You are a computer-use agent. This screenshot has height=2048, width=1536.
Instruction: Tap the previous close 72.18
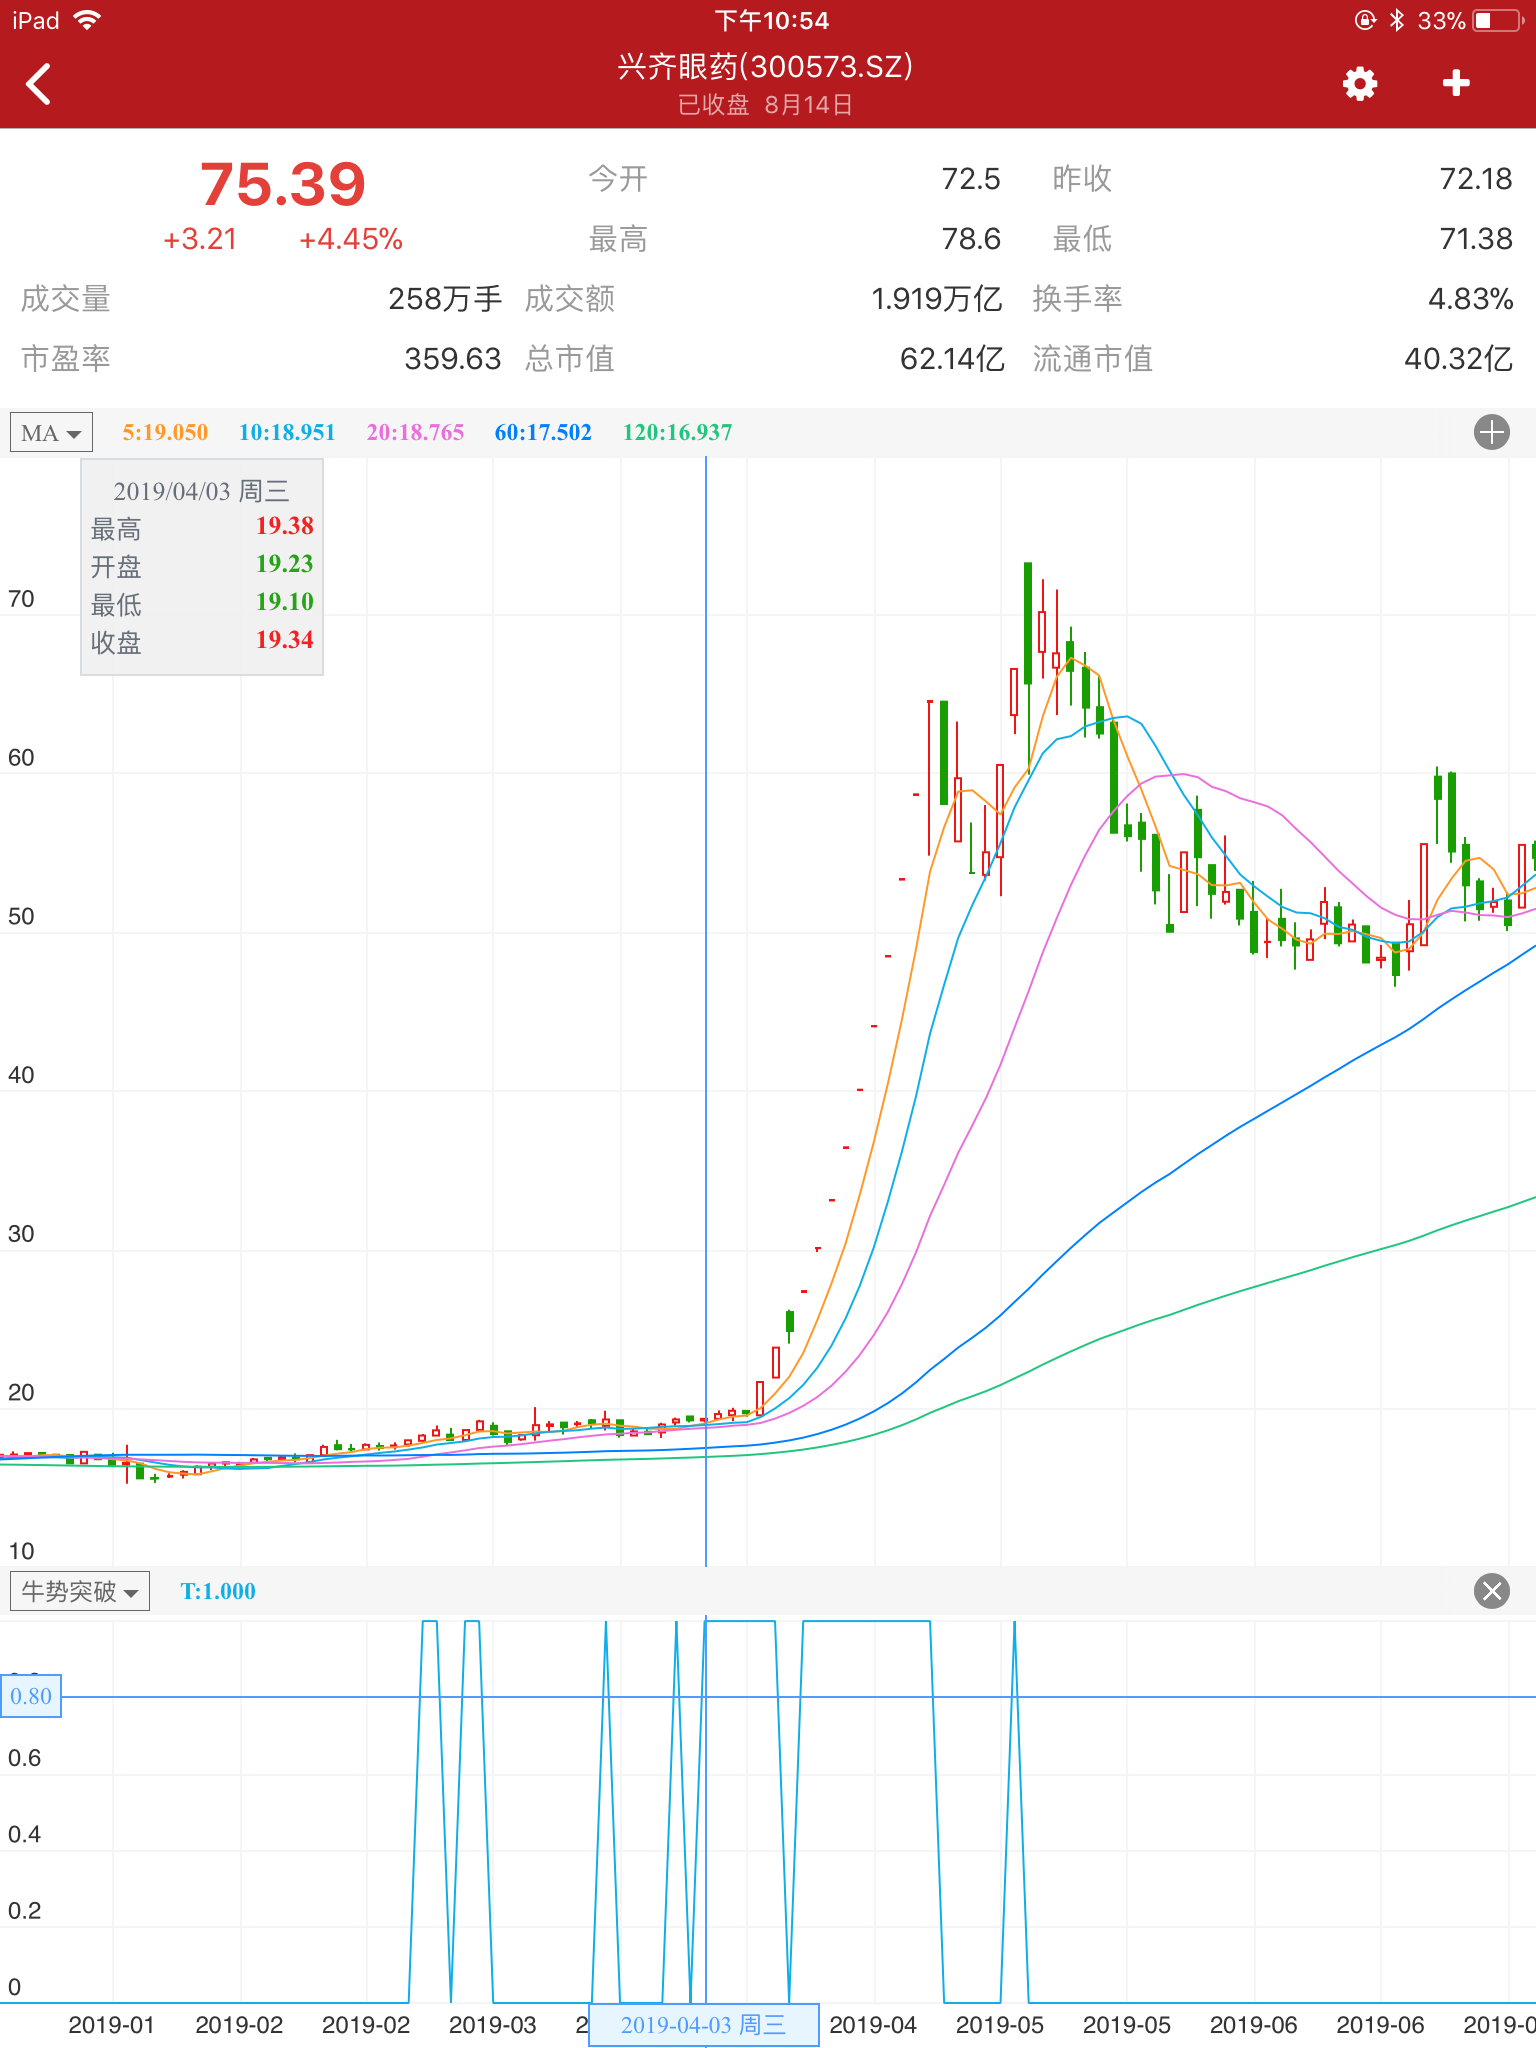[1476, 179]
